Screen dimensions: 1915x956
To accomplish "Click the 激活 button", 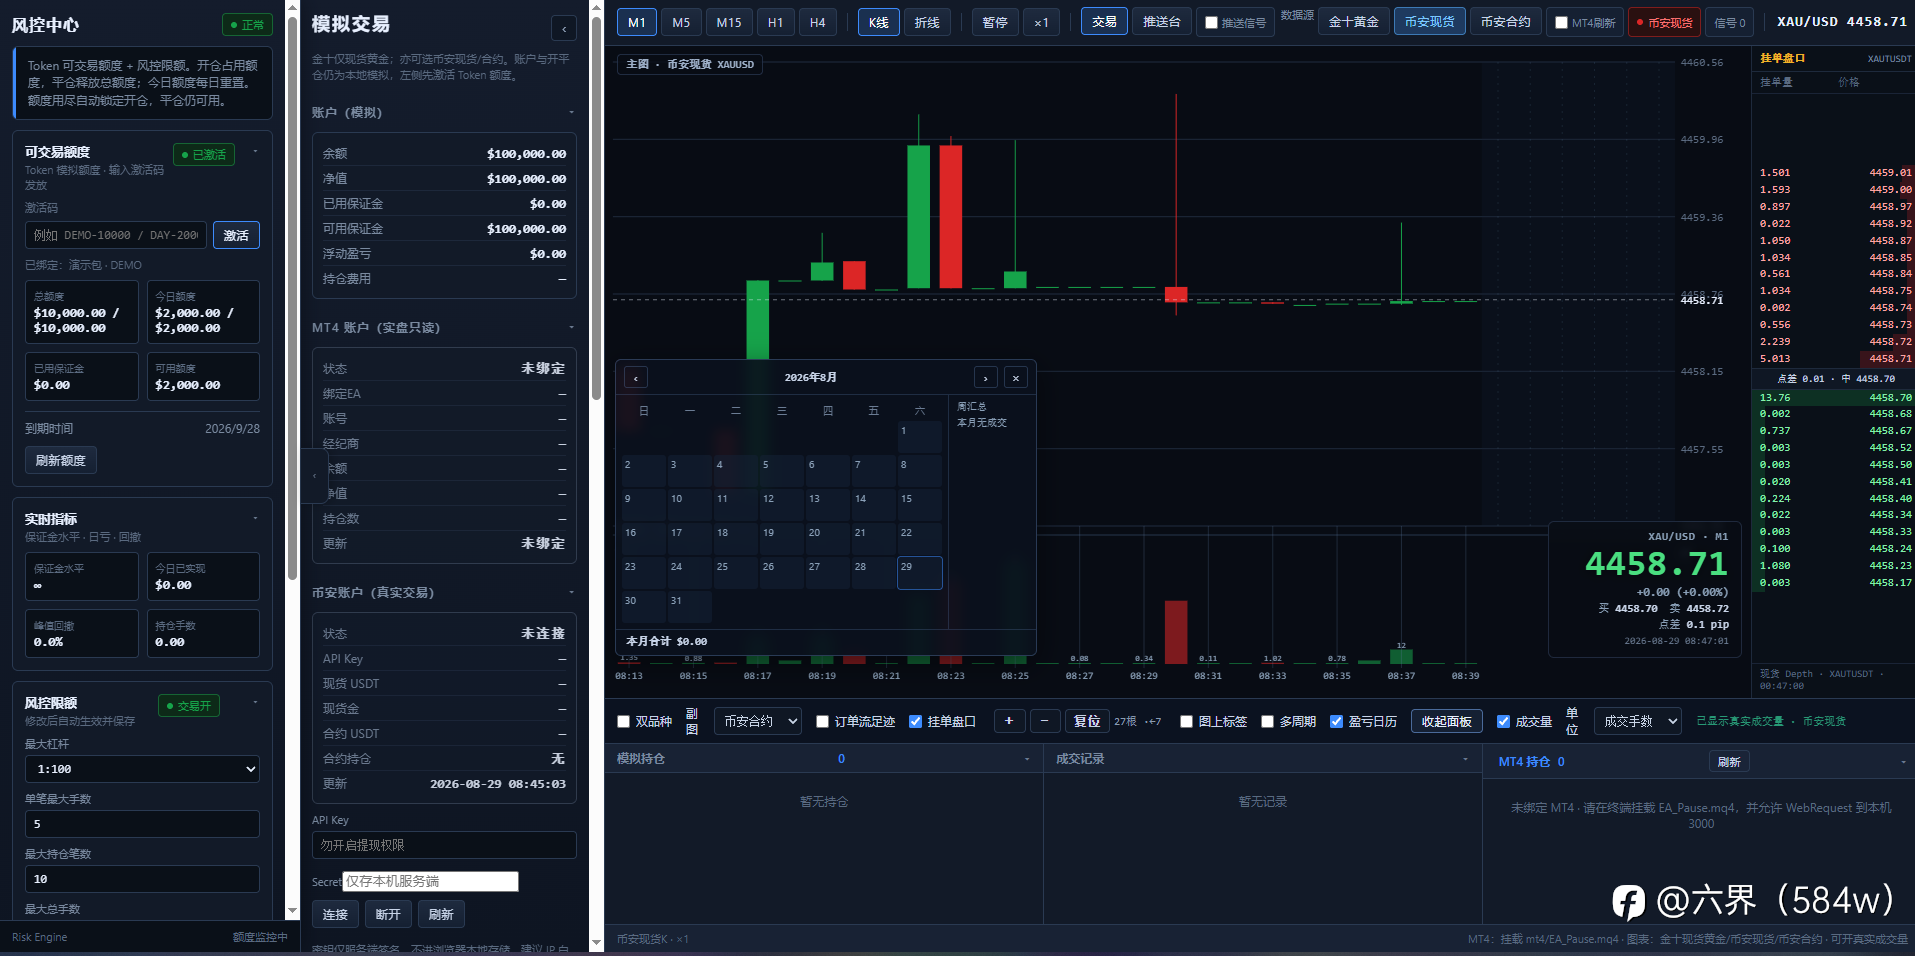I will (236, 235).
